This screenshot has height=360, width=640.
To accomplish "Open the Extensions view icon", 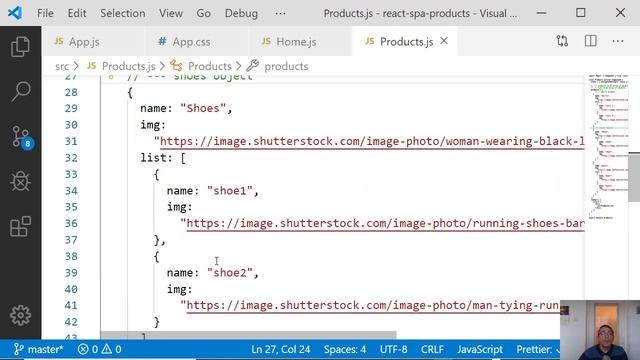I will click(20, 227).
